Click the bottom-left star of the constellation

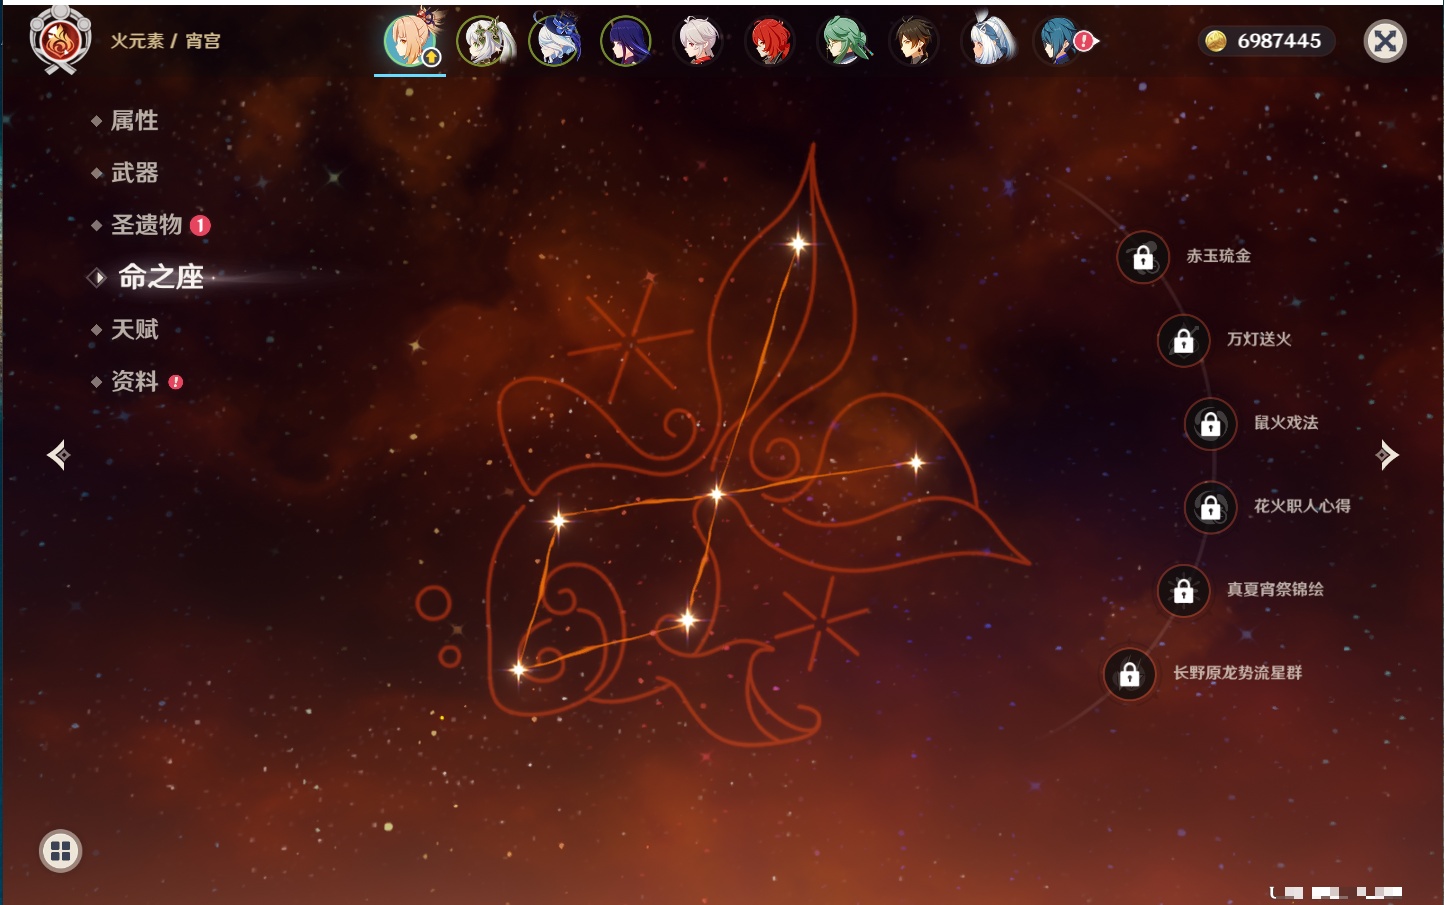tap(518, 669)
